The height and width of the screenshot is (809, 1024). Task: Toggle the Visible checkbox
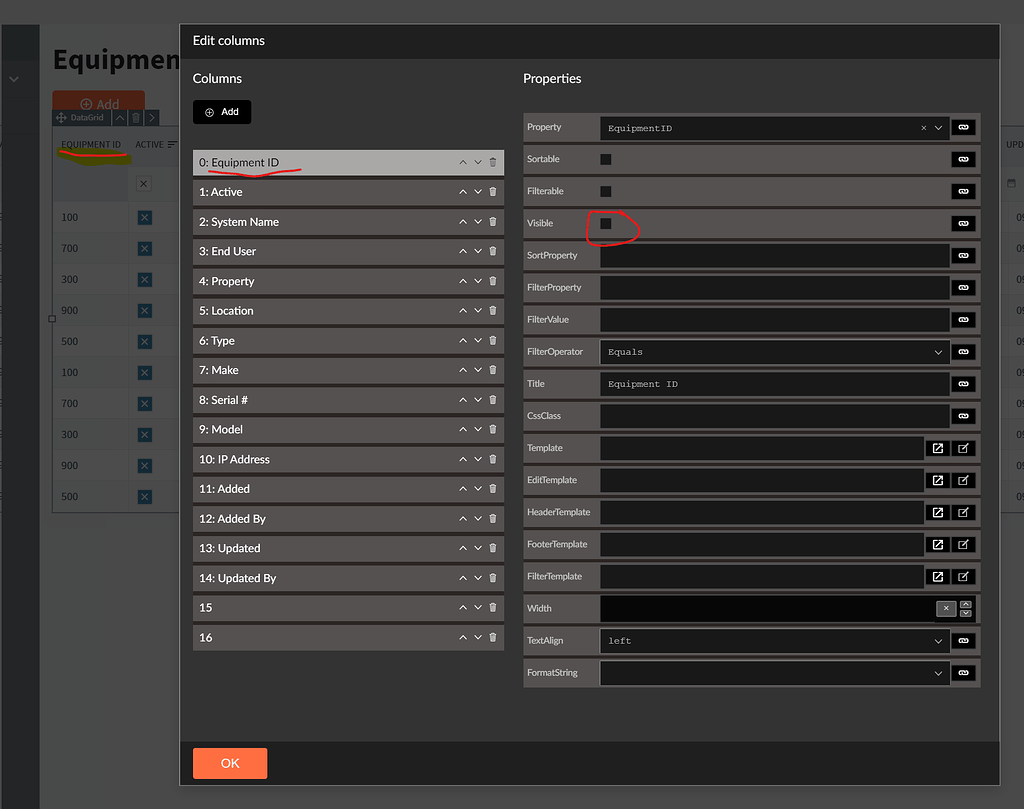(606, 223)
